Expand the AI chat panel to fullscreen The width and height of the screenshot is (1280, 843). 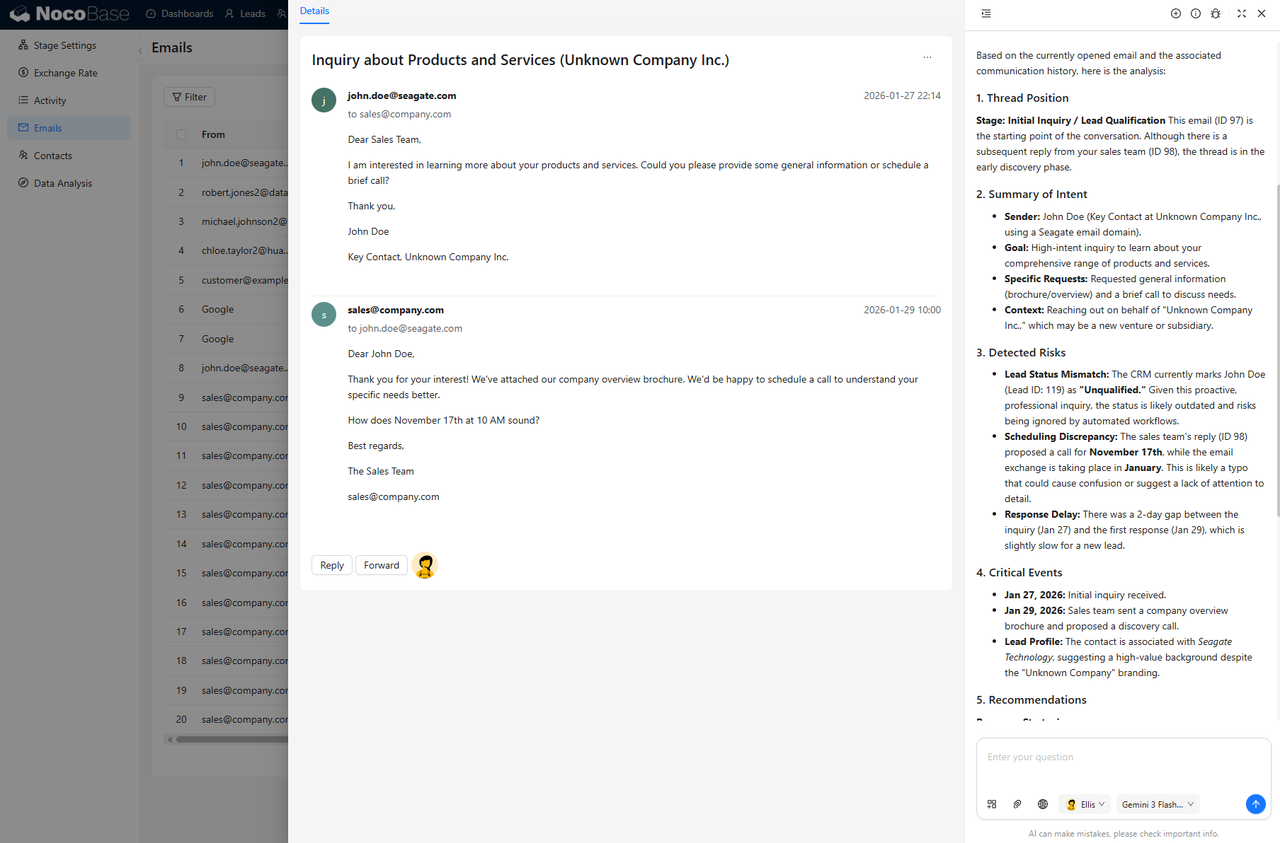(1241, 14)
